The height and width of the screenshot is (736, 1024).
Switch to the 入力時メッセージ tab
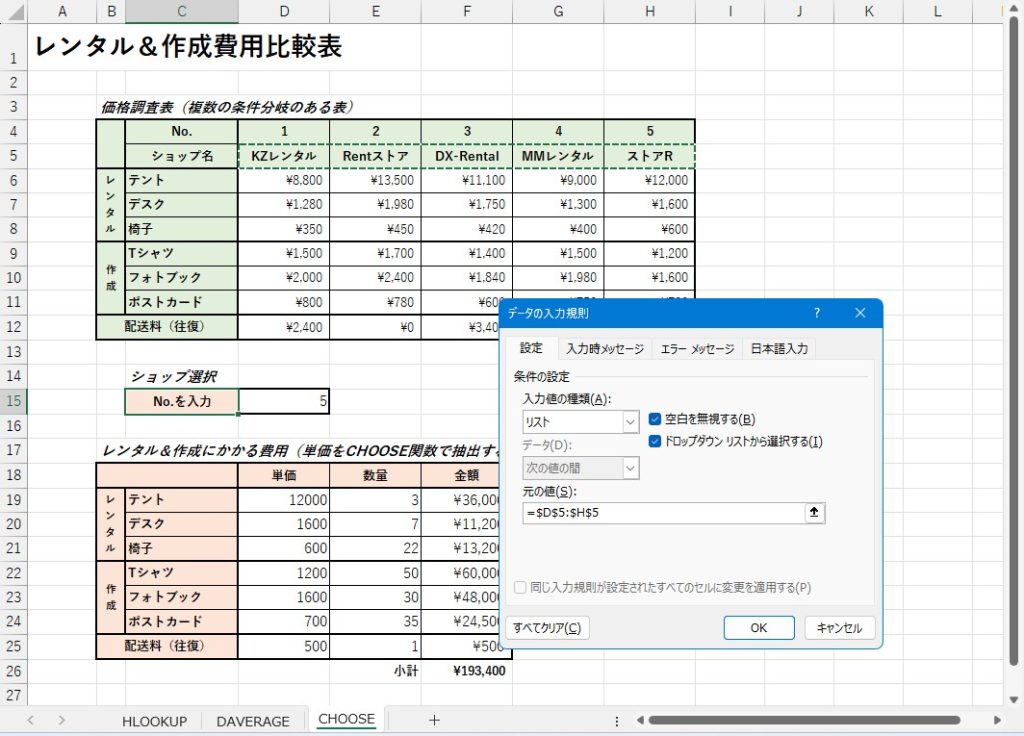(604, 349)
